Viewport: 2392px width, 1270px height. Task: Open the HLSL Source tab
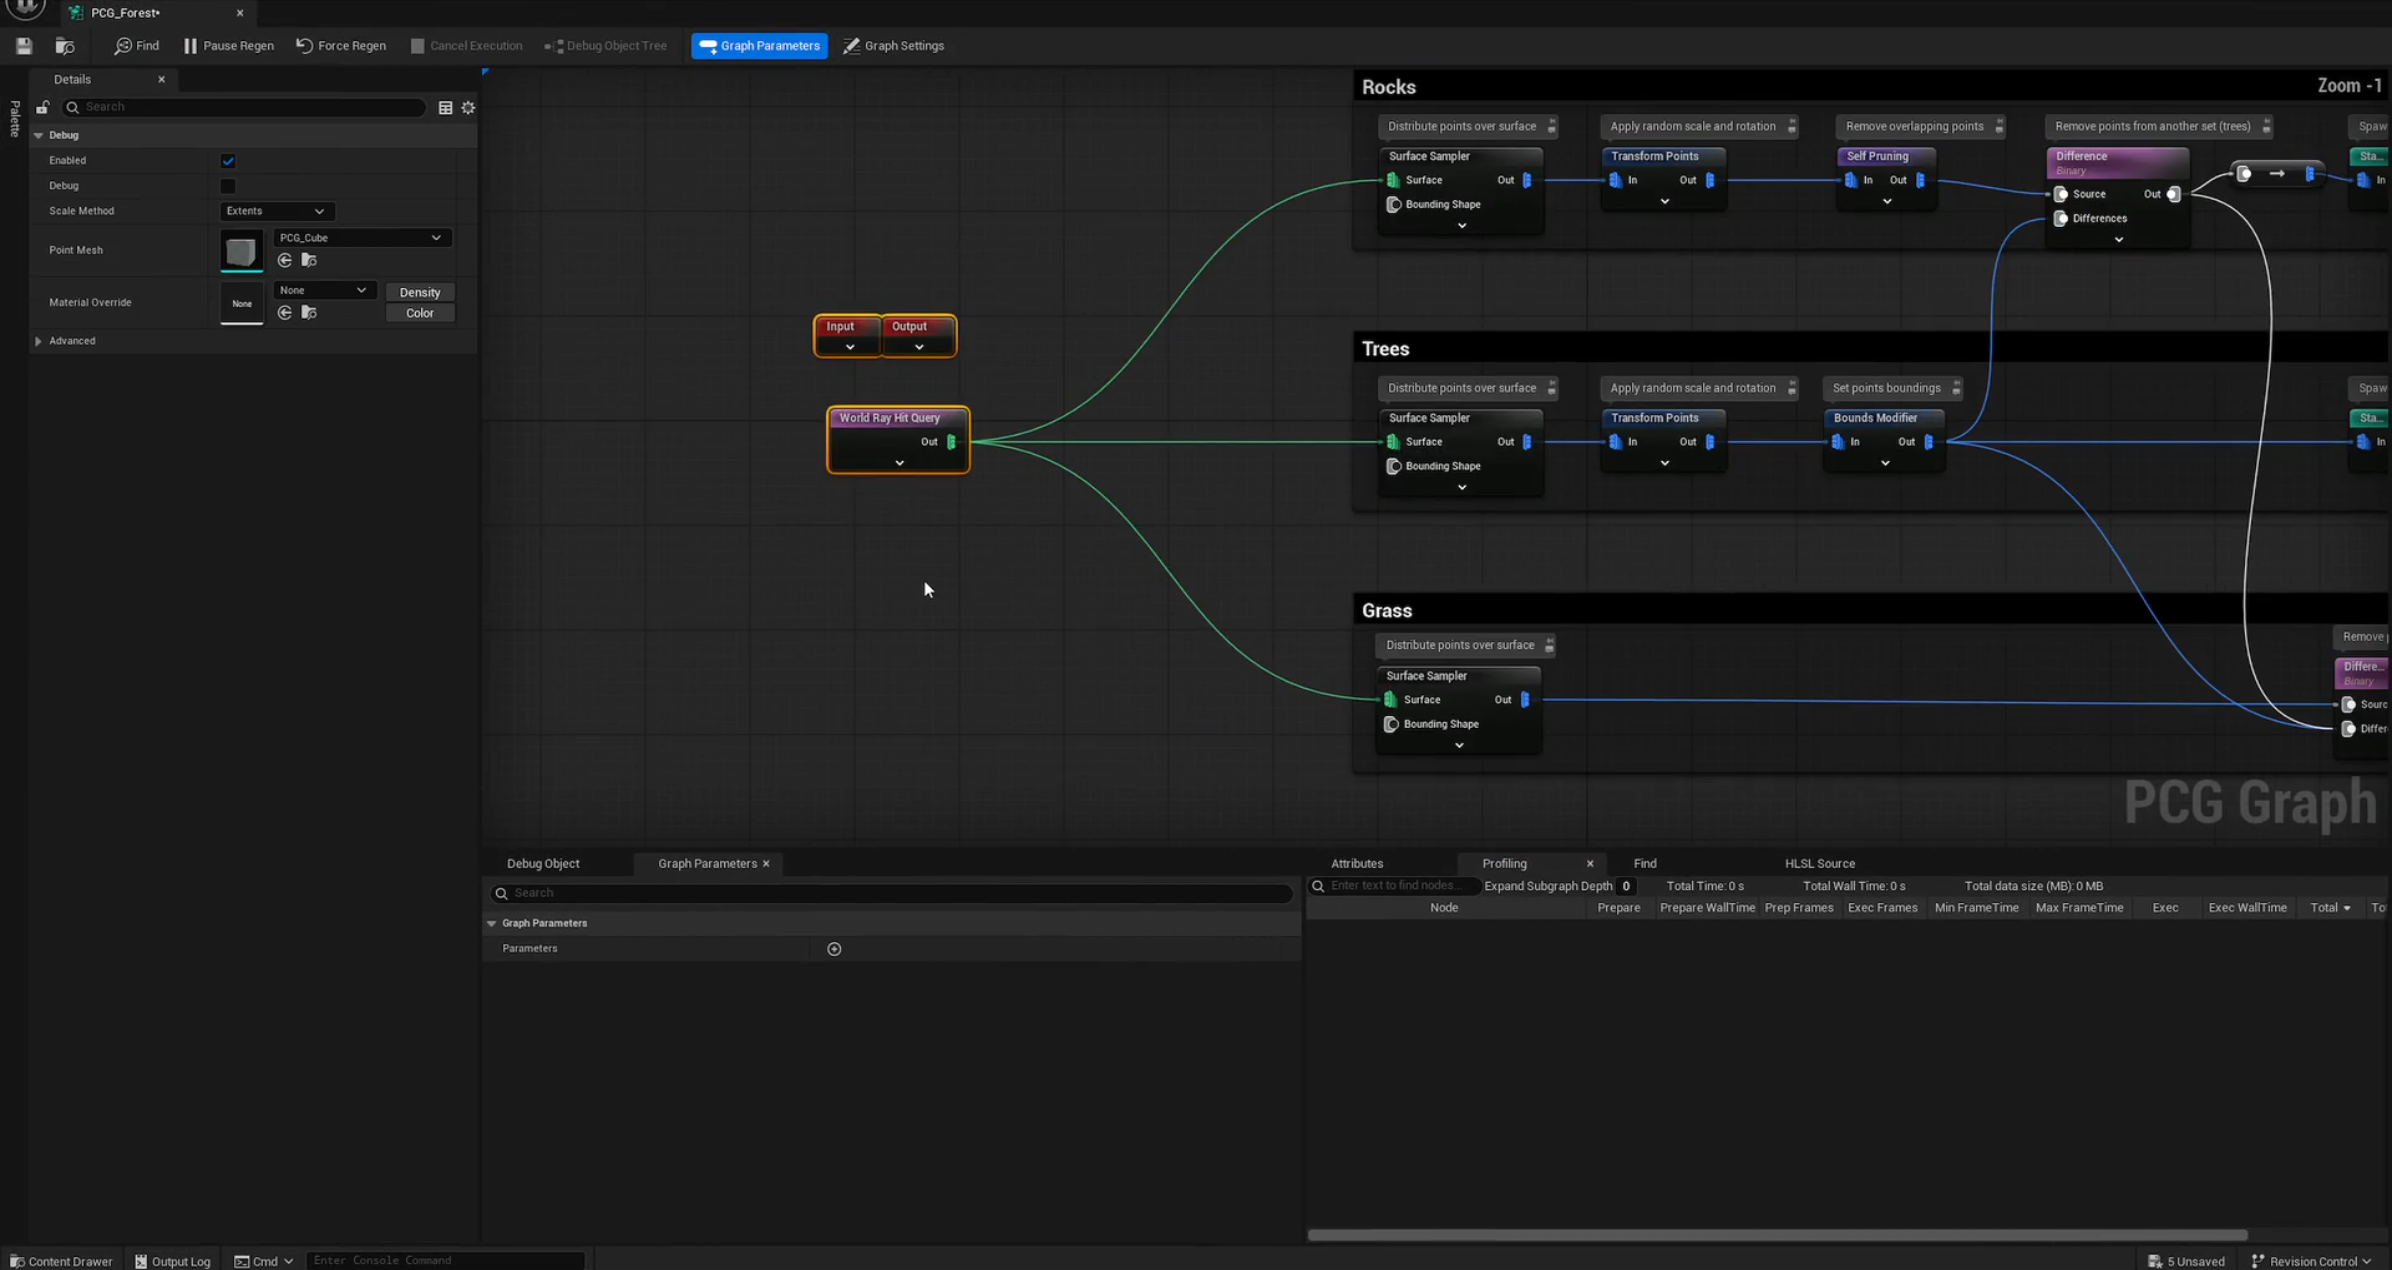tap(1819, 863)
